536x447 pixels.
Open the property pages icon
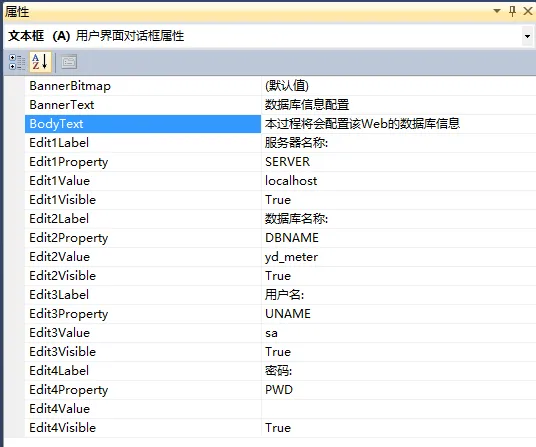click(69, 62)
